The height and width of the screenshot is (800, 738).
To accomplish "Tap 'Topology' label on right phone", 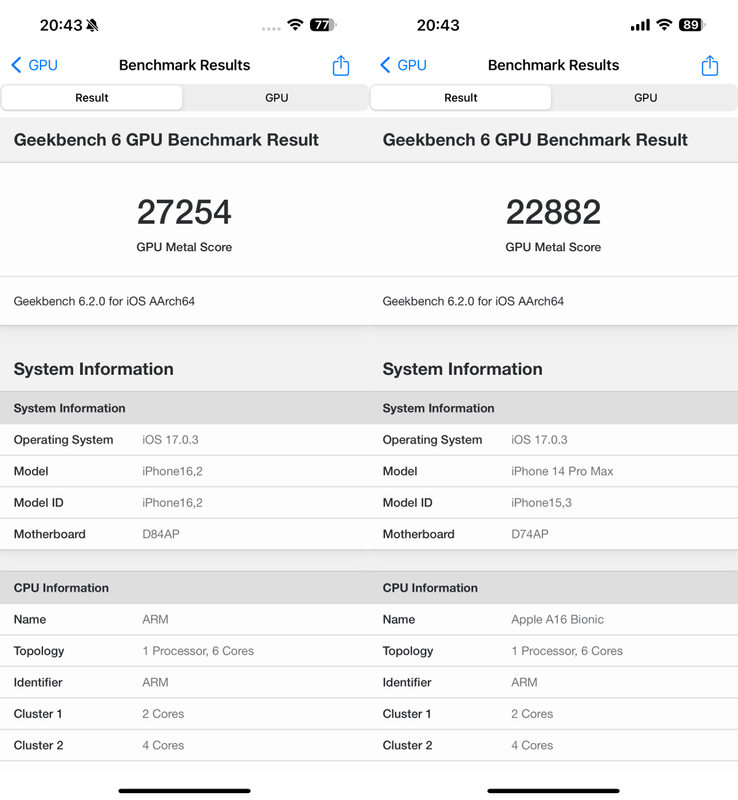I will 408,651.
